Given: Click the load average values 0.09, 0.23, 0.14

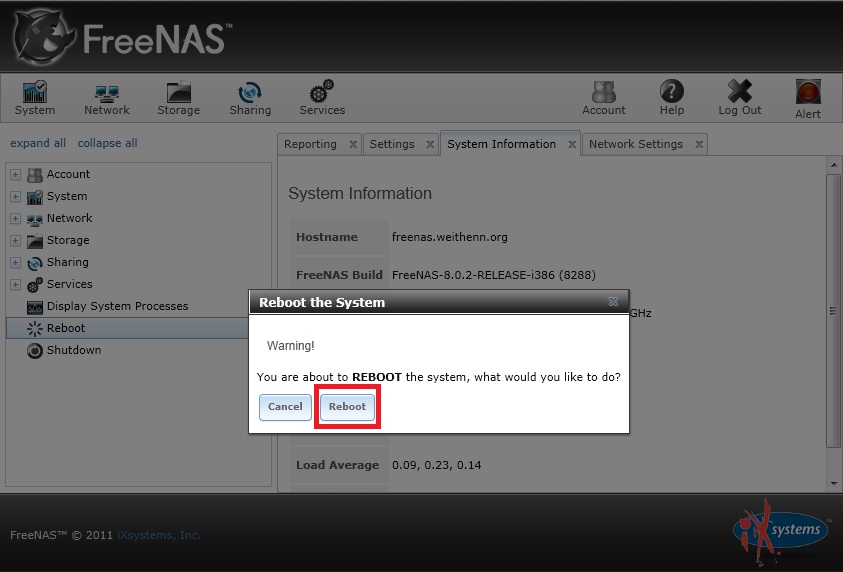Looking at the screenshot, I should 437,465.
